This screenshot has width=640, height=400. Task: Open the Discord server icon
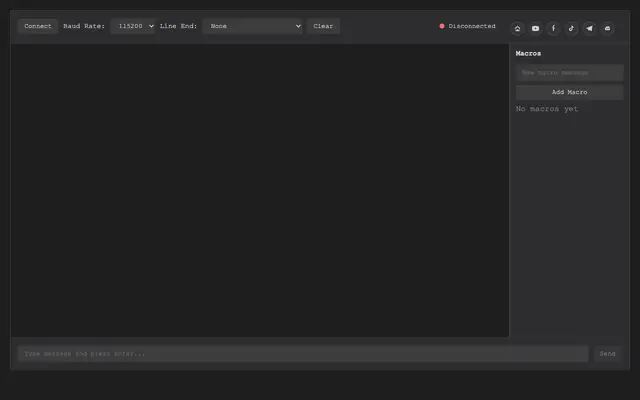coord(607,29)
